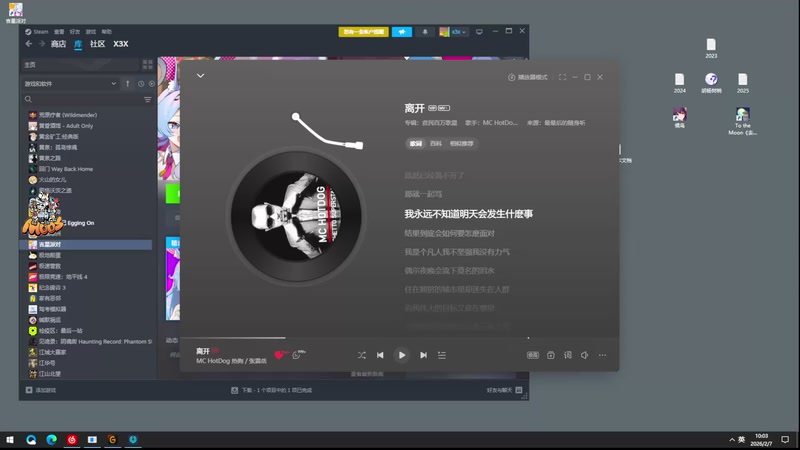
Task: Open Steam downloads status at bottom
Action: (271, 390)
